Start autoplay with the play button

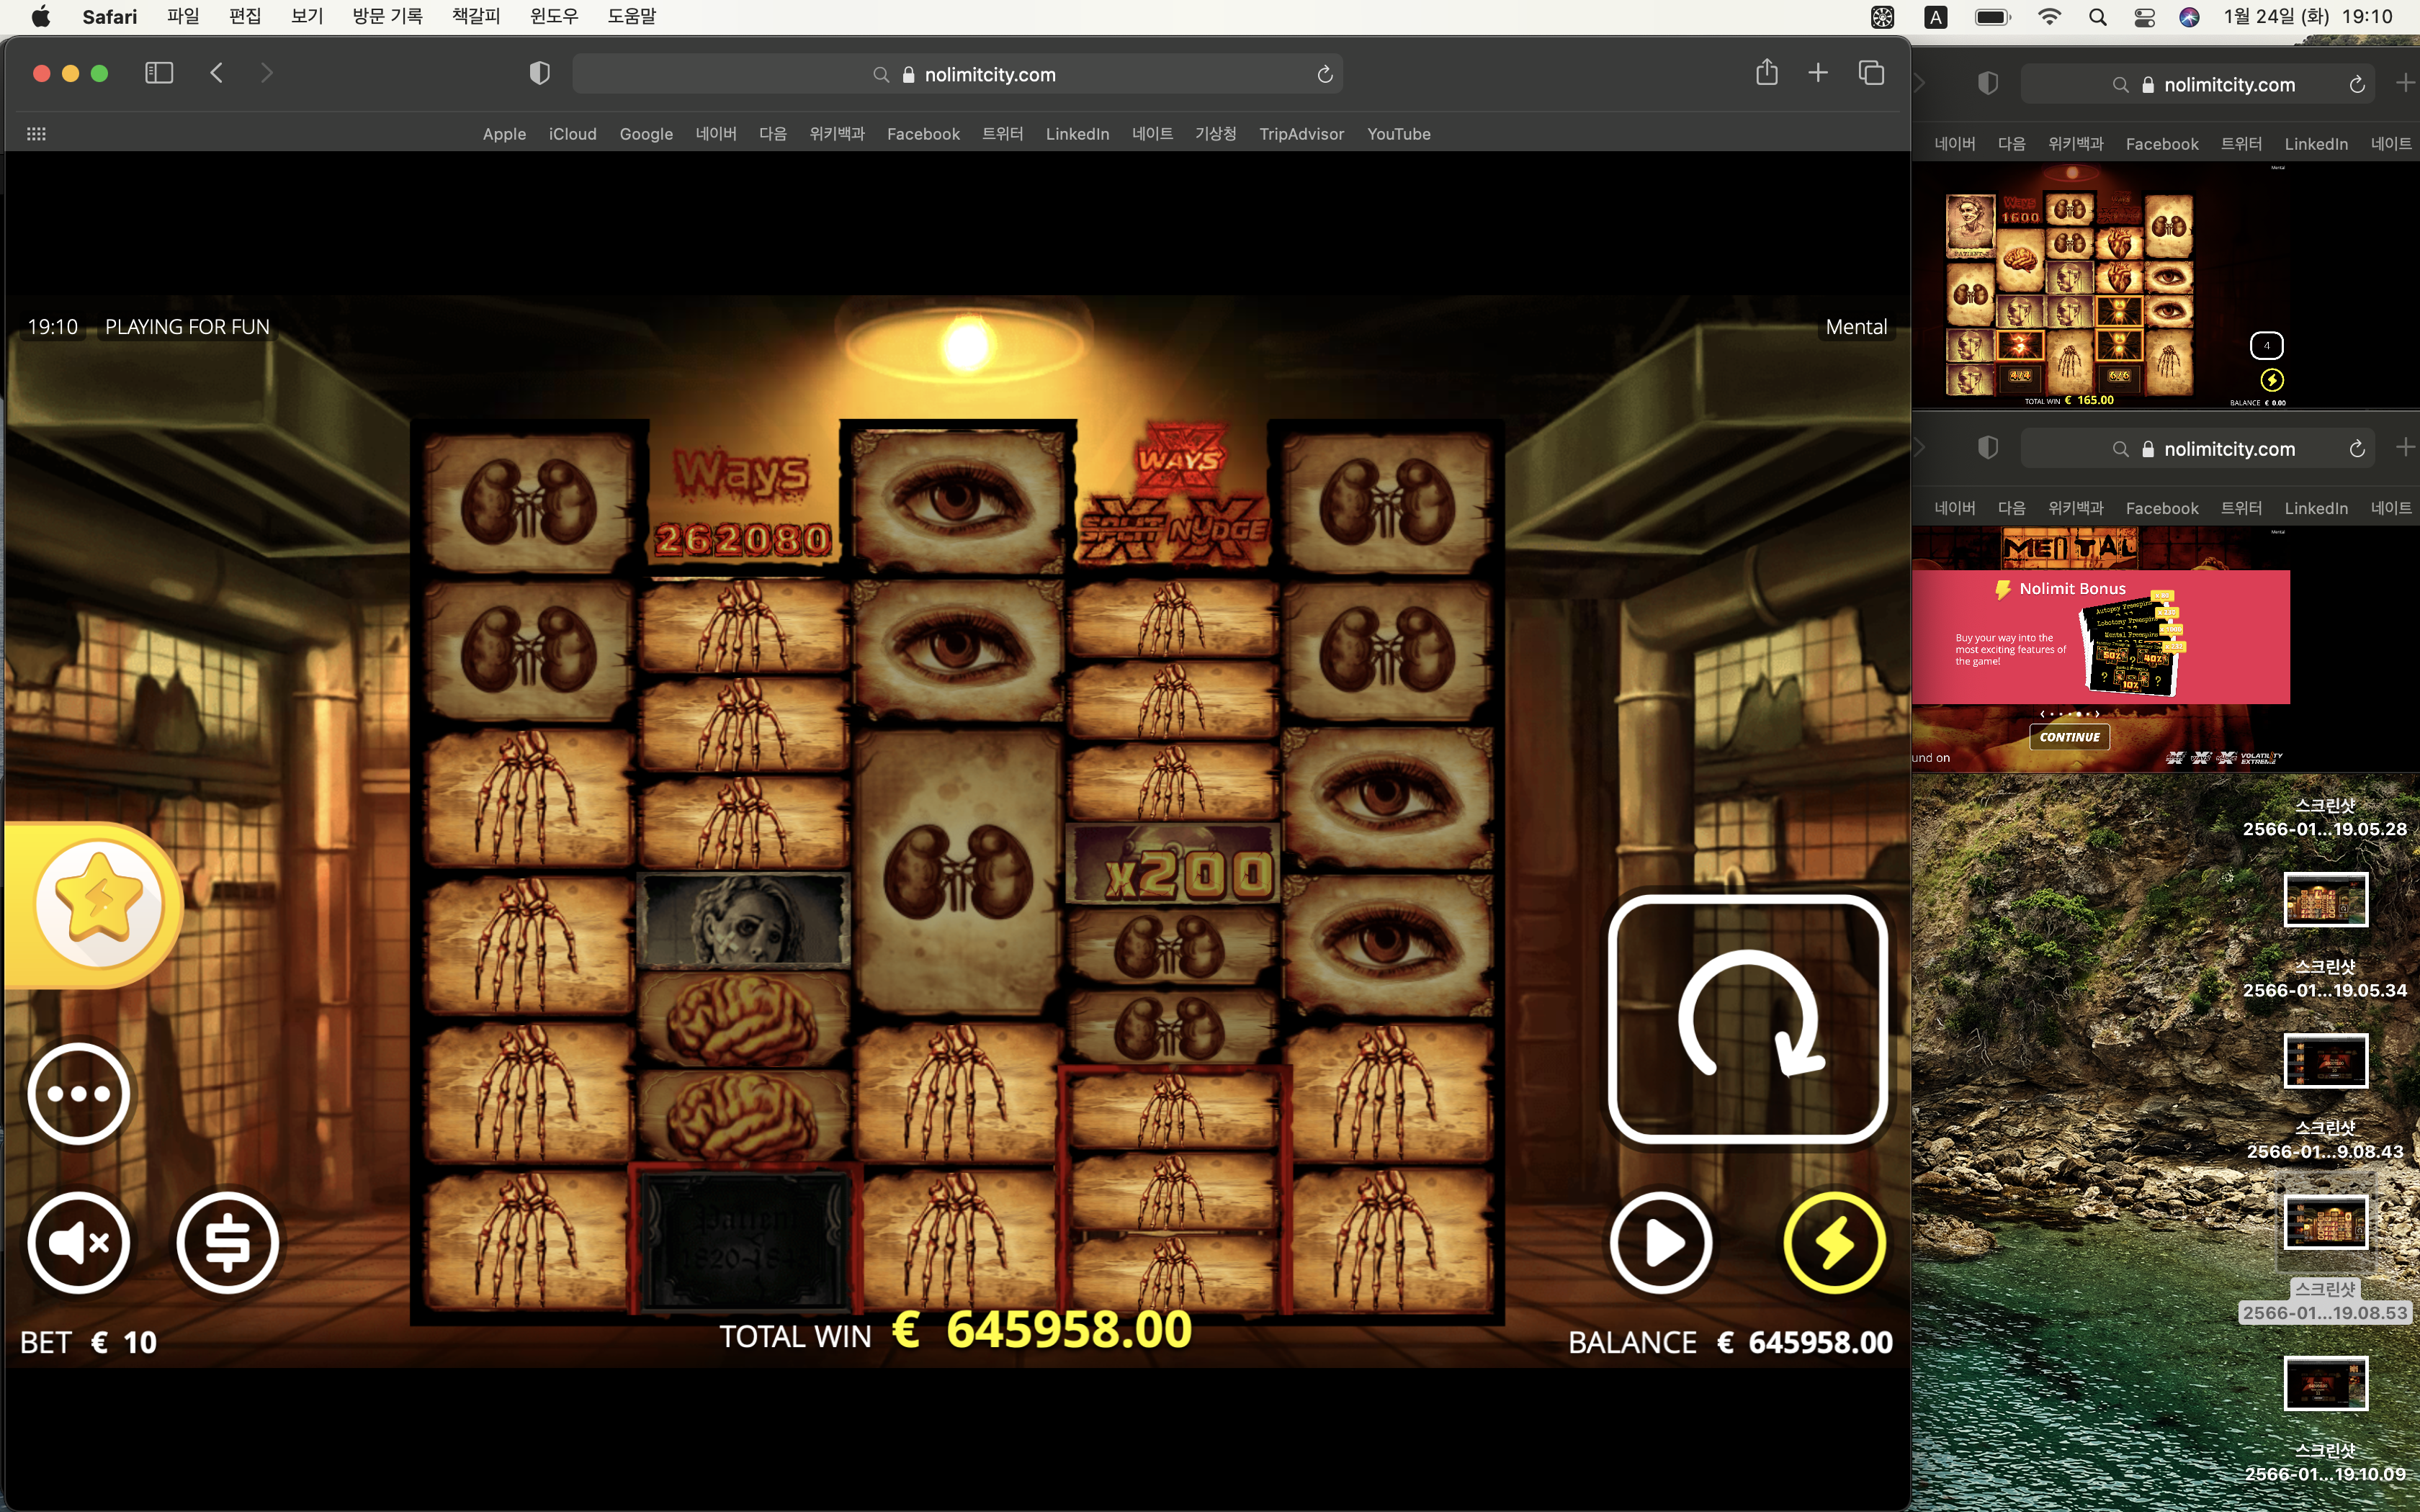pos(1661,1243)
